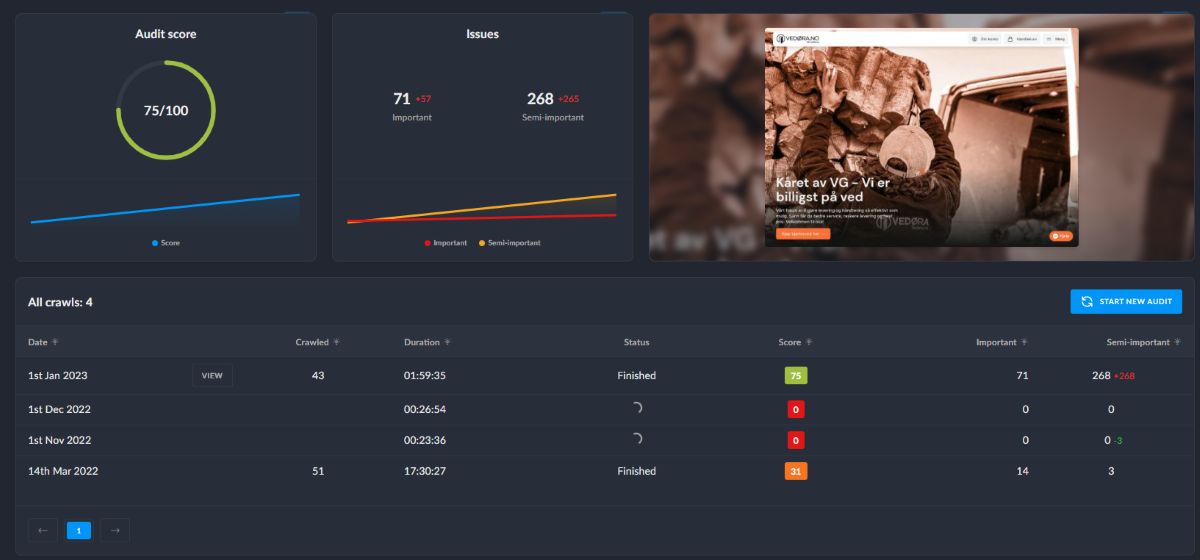
Task: Click the Semi-important column header label
Action: (1138, 342)
